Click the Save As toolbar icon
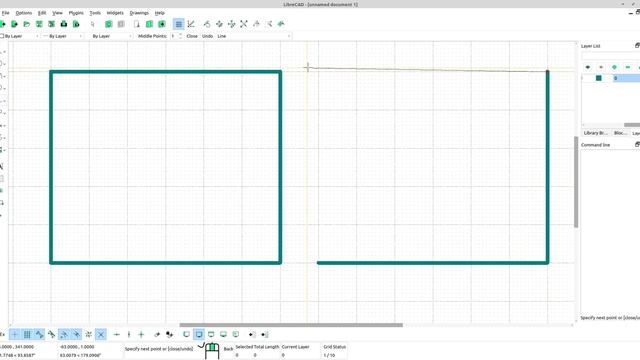The width and height of the screenshot is (640, 360). [51, 24]
